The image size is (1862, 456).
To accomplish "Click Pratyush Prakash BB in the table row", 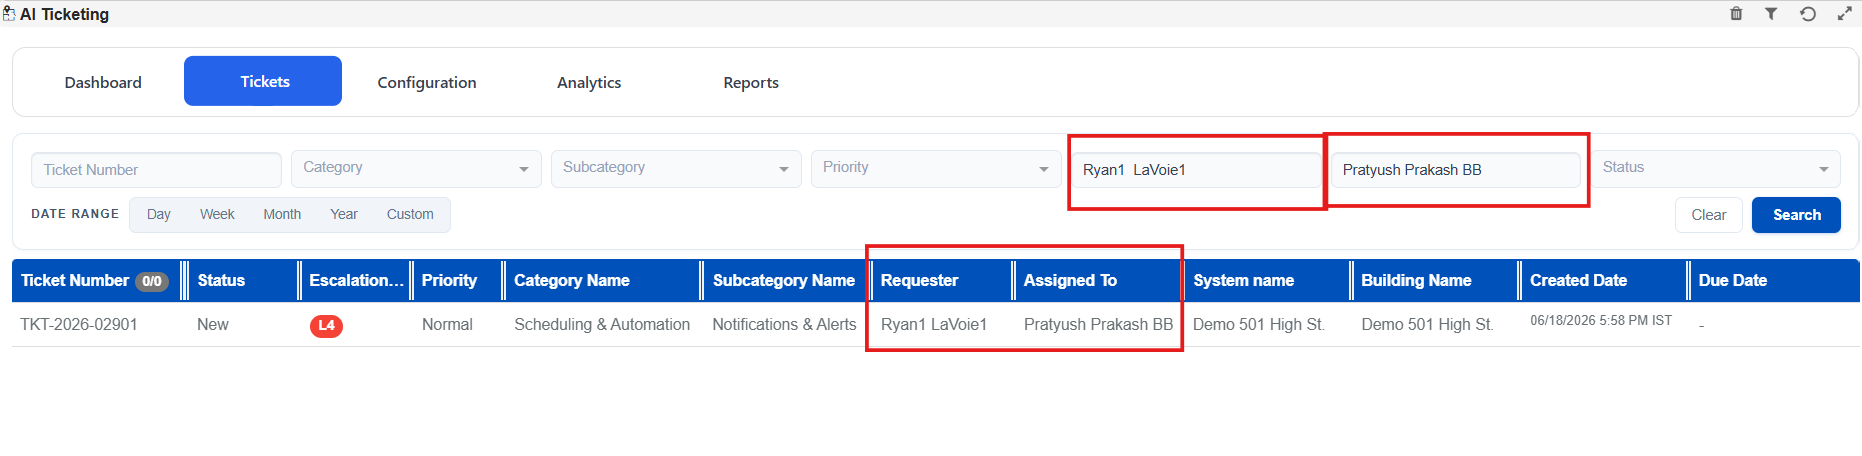I will pos(1098,325).
